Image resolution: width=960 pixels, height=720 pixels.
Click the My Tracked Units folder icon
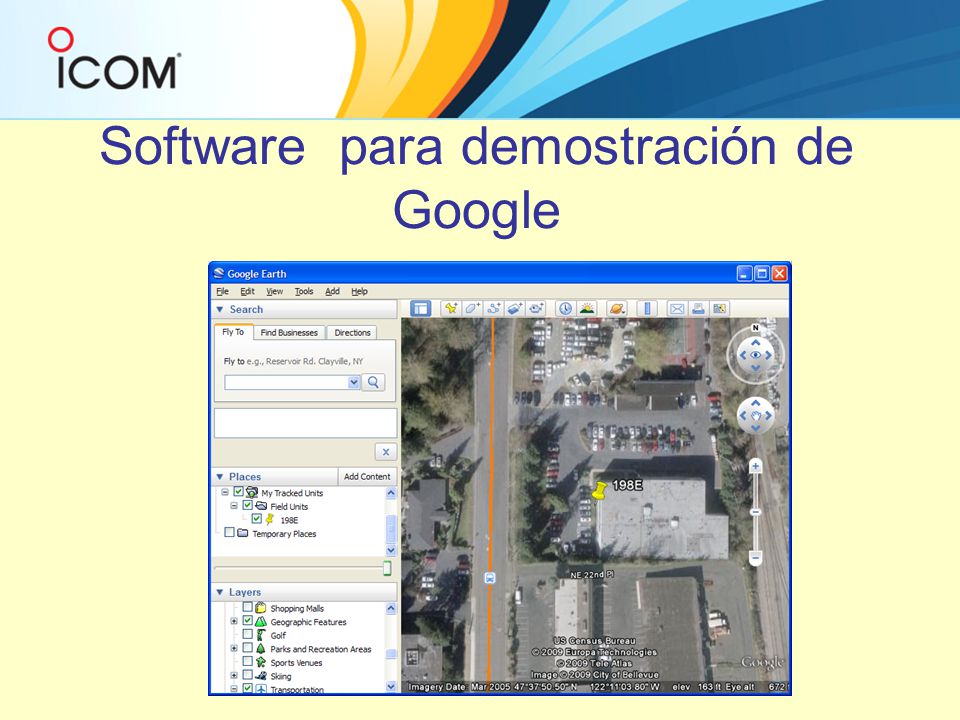(252, 492)
